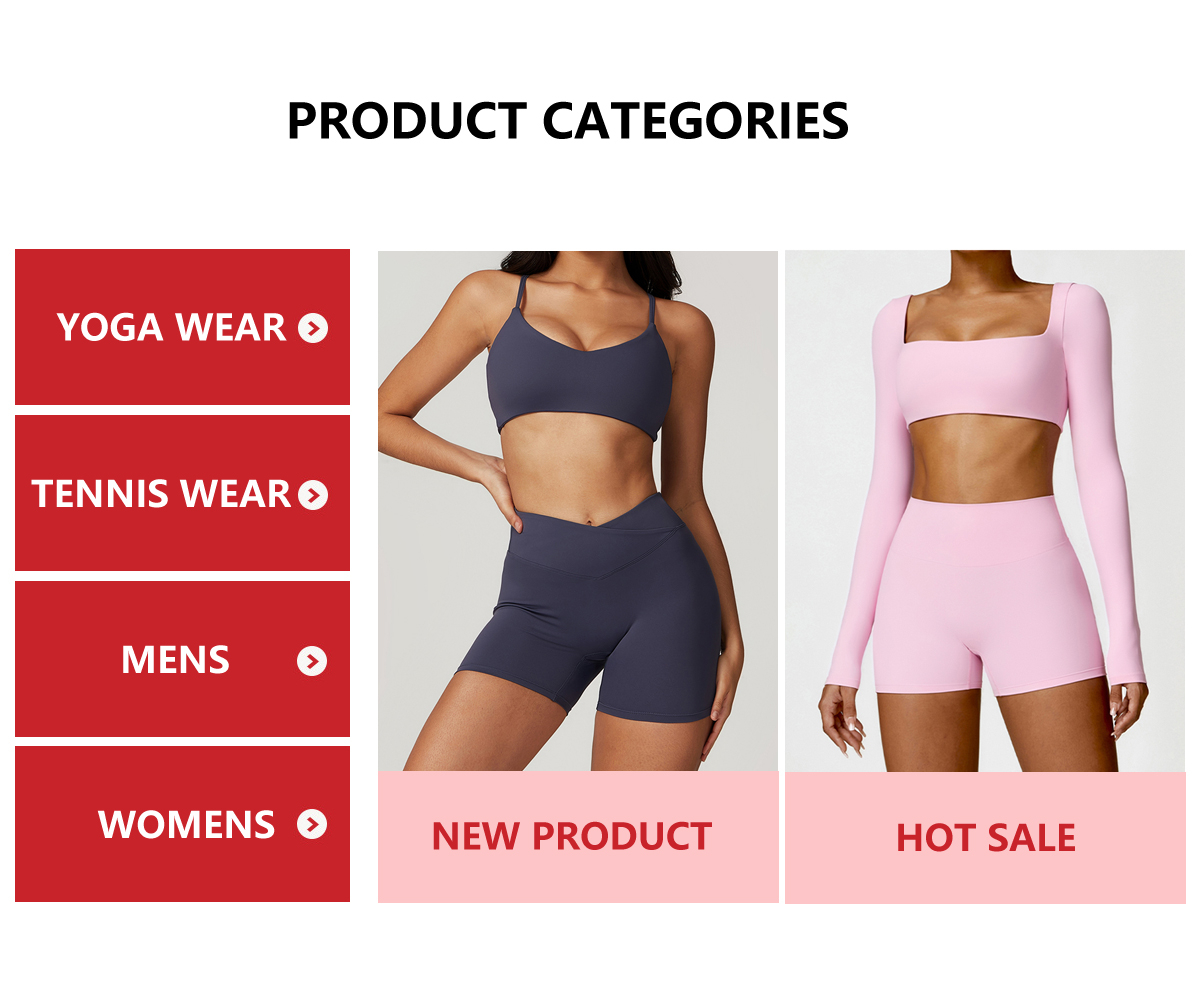Click the word CATEGORIES in the heading

[x=696, y=121]
